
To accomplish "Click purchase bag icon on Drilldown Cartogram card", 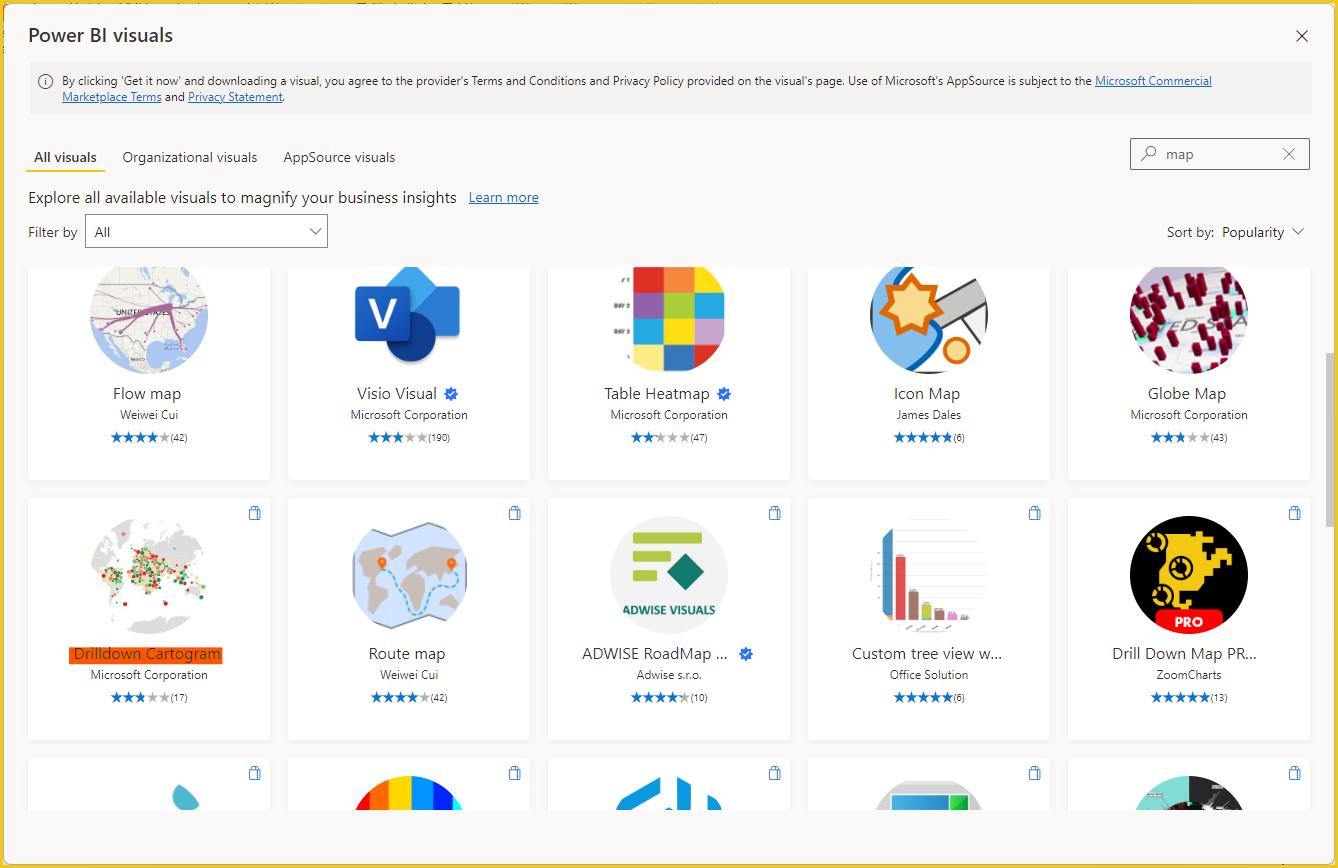I will coord(255,513).
